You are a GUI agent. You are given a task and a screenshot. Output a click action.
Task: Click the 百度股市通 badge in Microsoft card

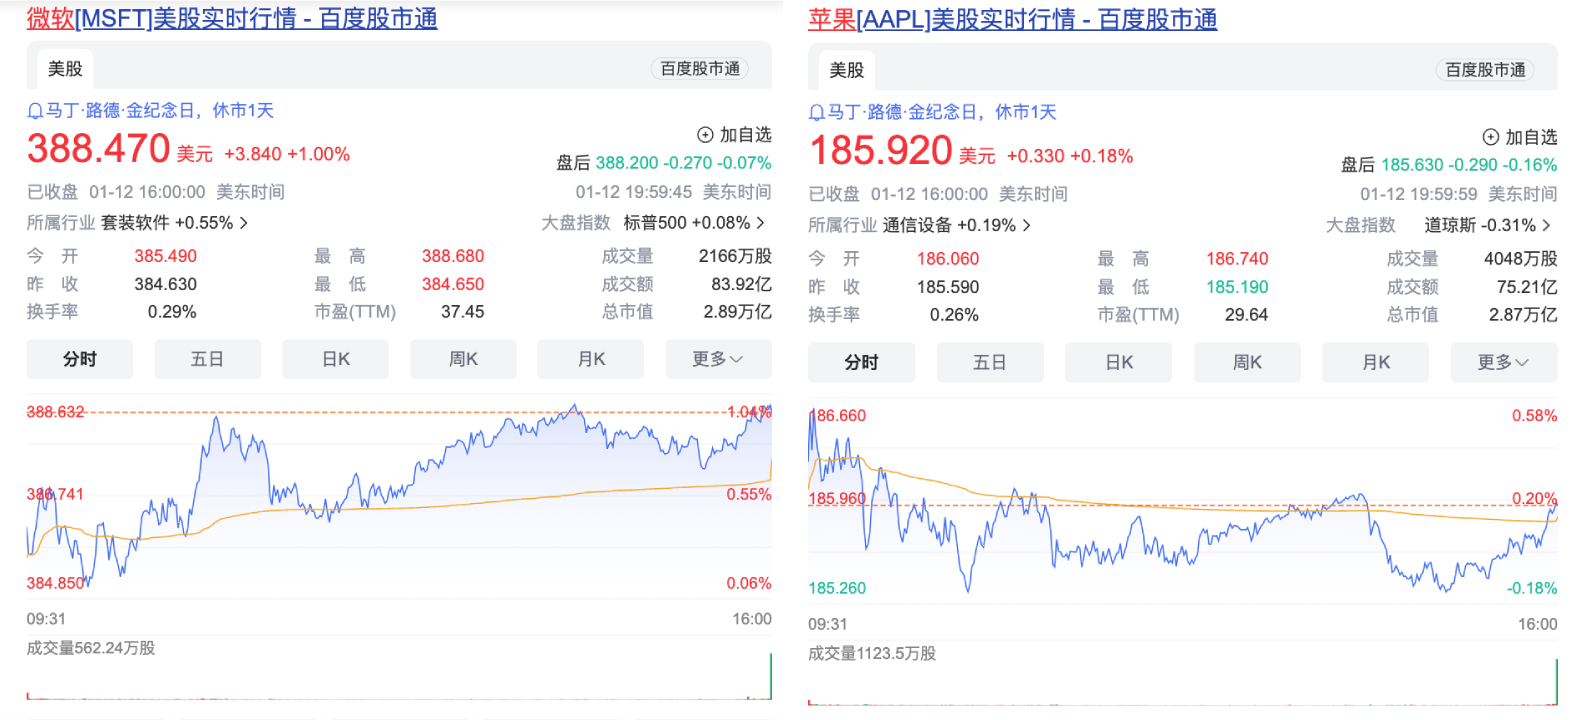coord(700,68)
